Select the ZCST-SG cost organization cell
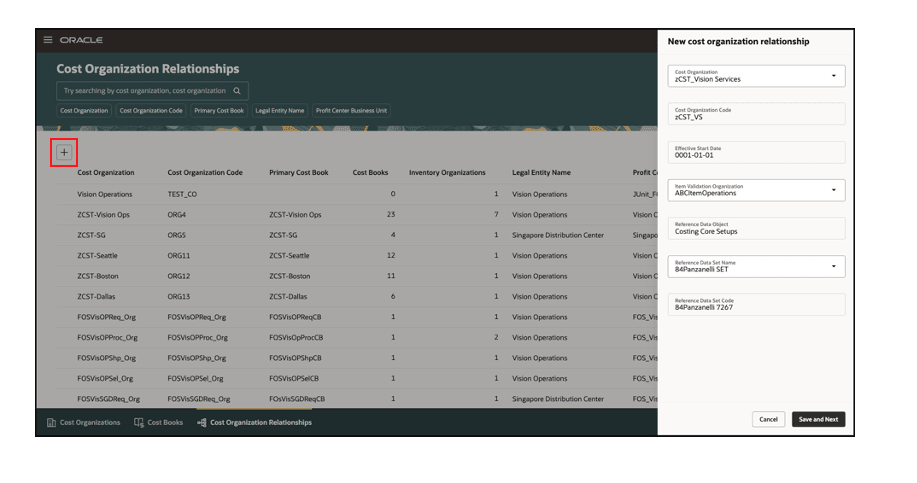 coord(91,235)
